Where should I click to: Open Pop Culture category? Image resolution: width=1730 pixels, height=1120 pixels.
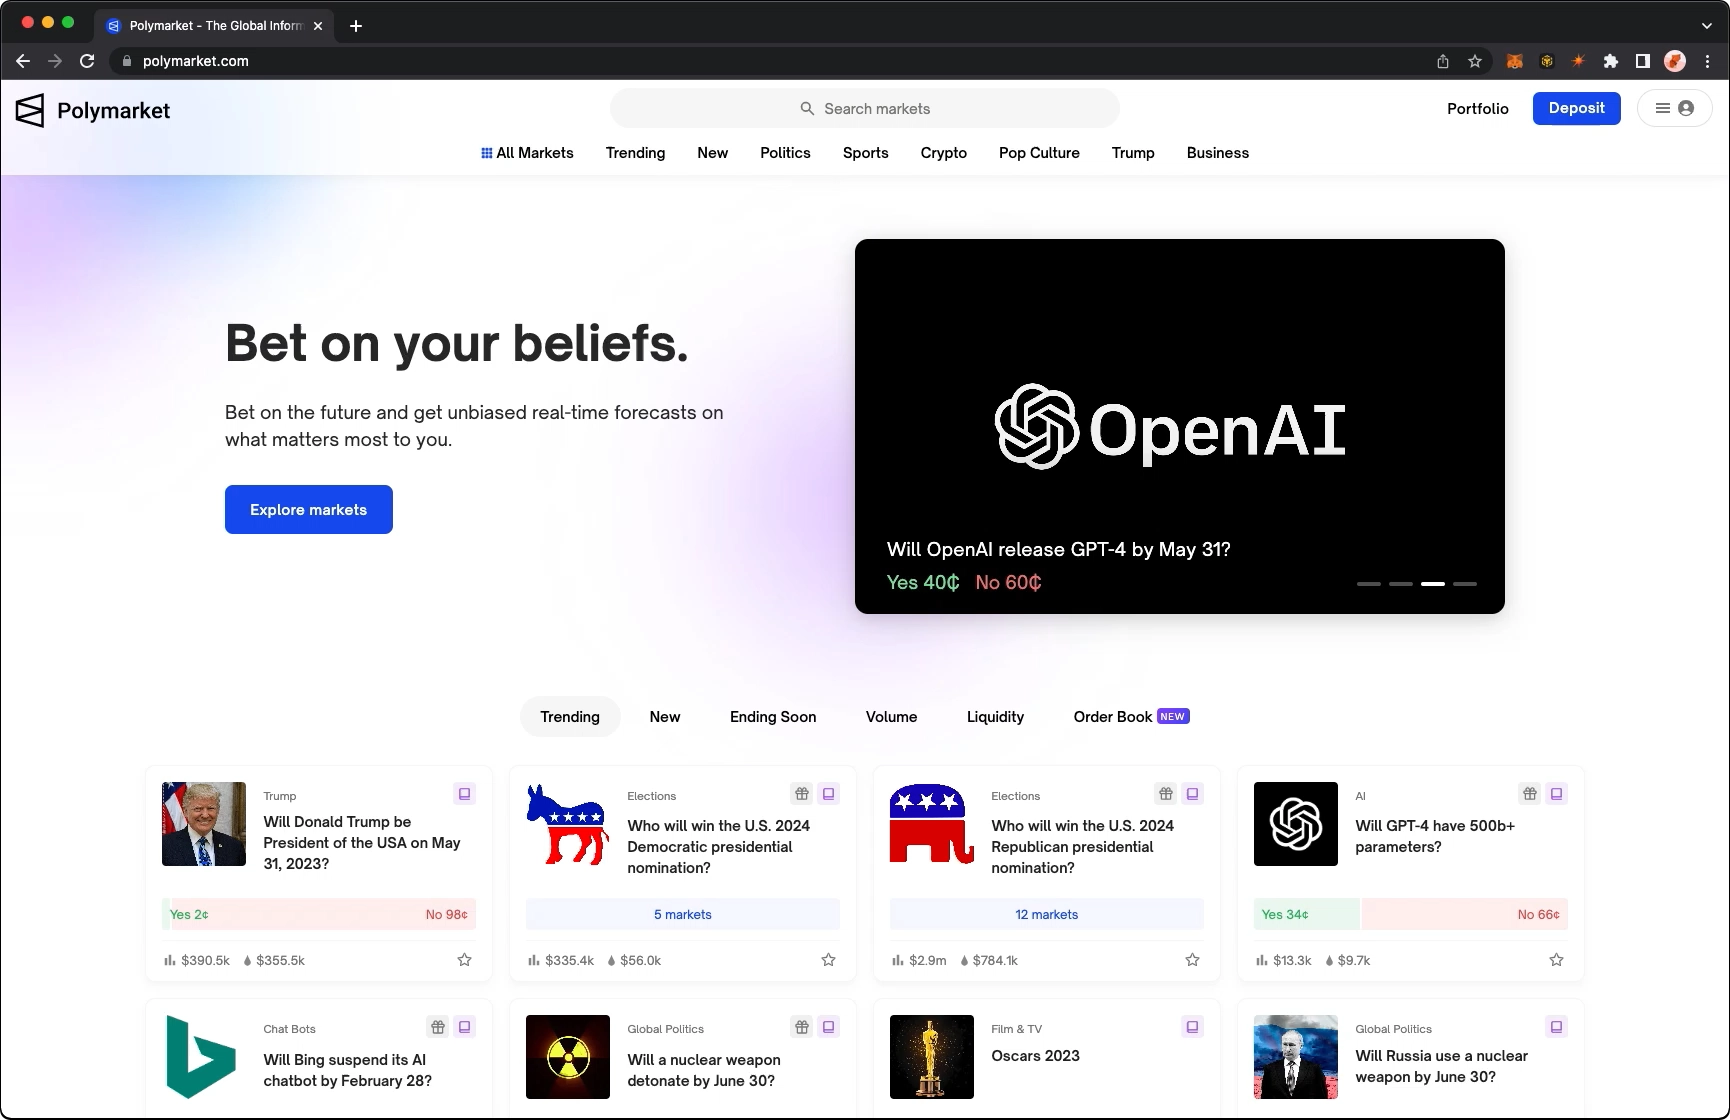[x=1039, y=153]
